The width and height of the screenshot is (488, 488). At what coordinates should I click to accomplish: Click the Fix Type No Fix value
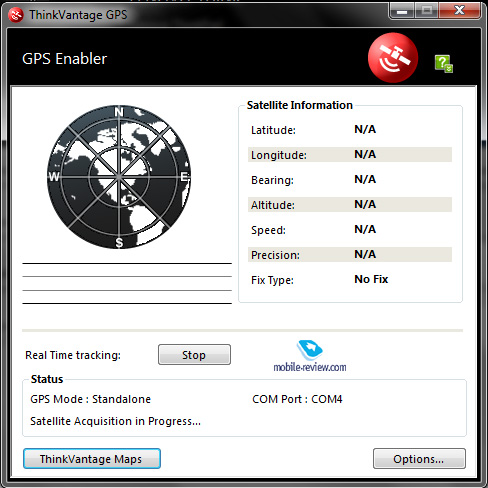pos(371,279)
